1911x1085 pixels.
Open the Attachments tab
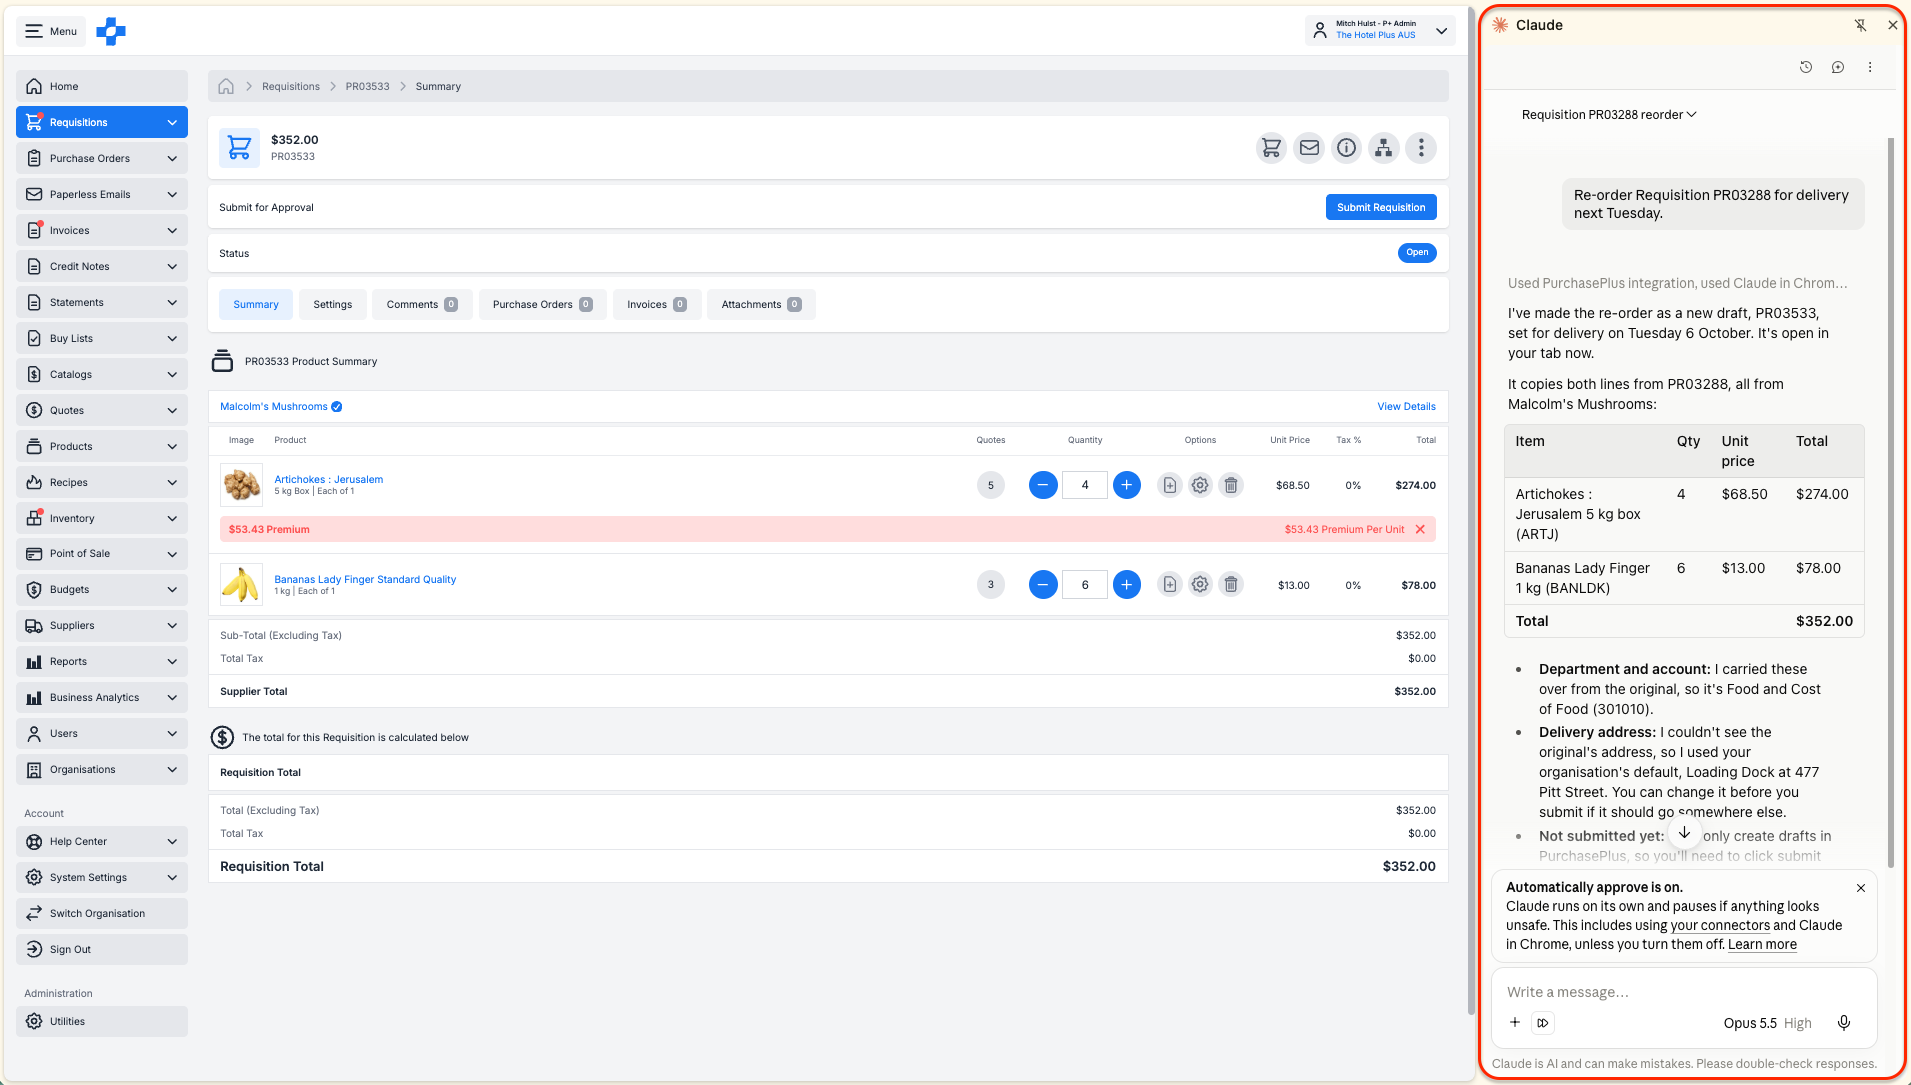pos(761,304)
